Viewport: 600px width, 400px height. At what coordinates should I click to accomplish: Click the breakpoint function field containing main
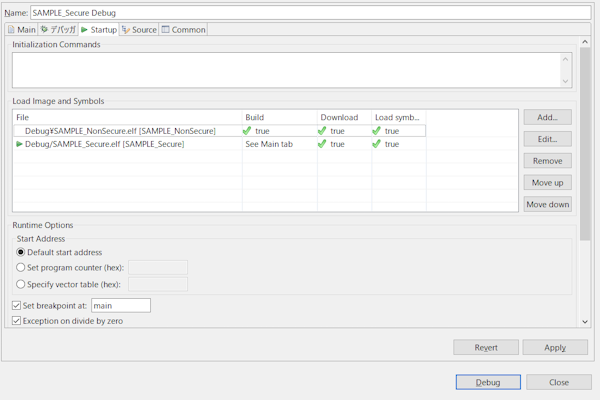click(x=120, y=305)
